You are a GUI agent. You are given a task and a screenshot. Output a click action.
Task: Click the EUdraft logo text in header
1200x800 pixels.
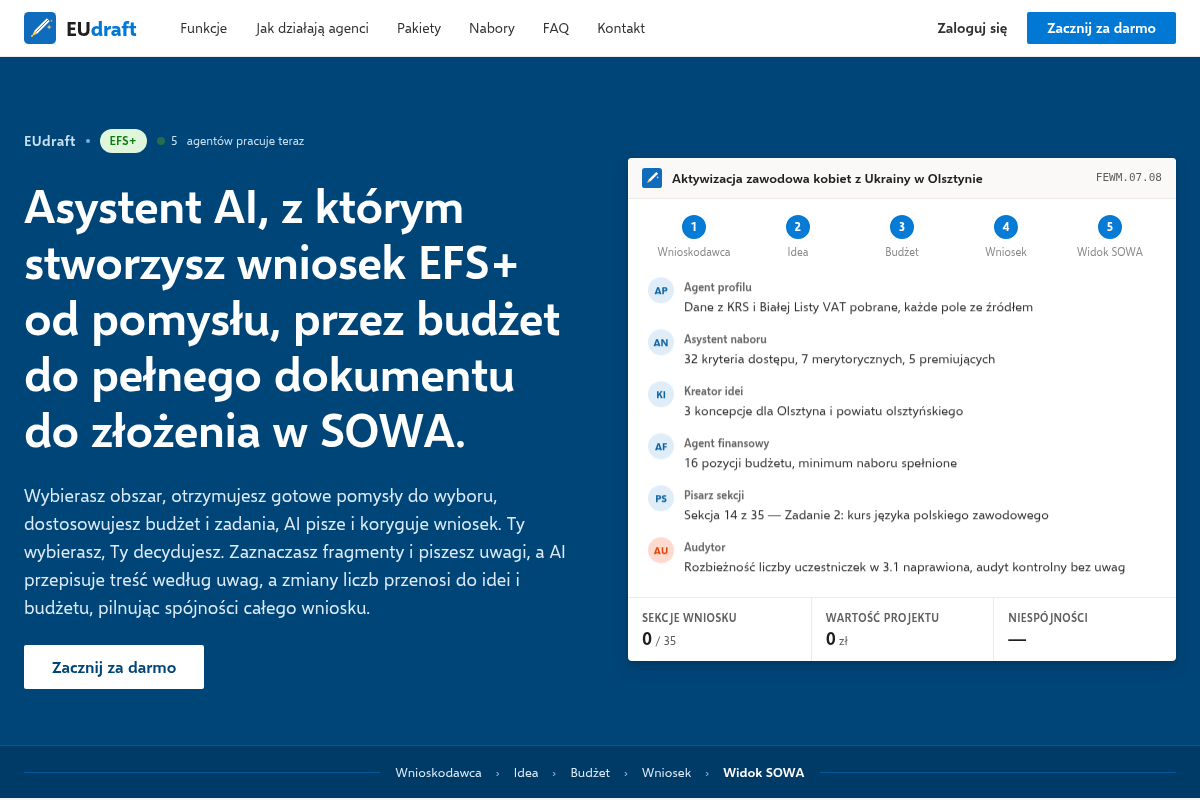[101, 28]
